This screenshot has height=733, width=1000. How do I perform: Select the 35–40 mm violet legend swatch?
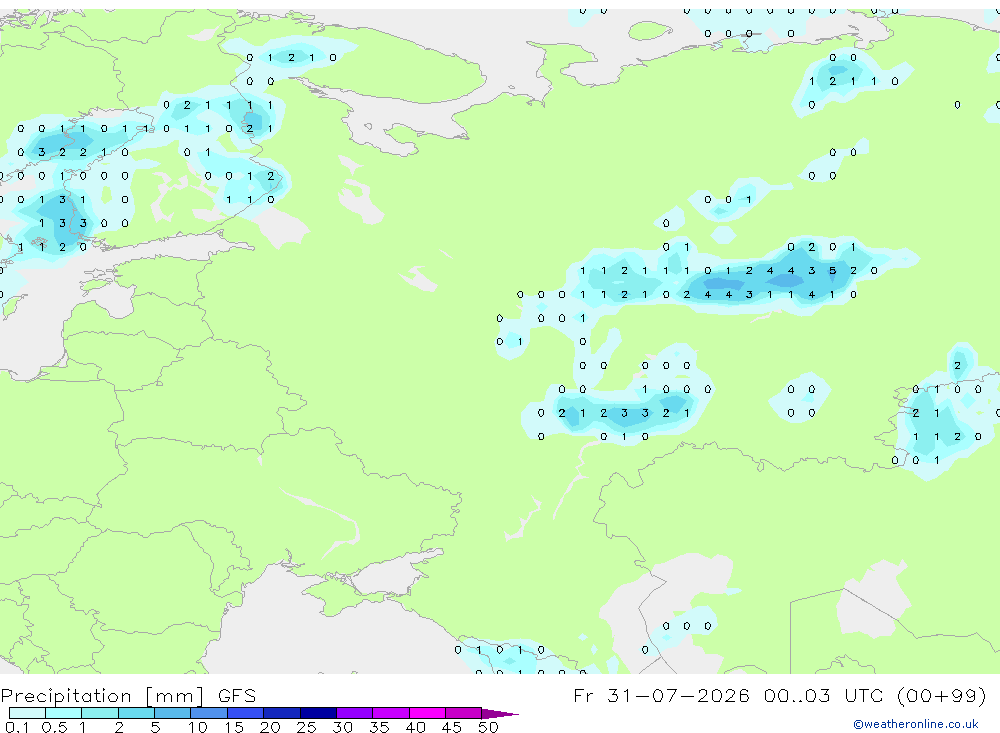(390, 713)
